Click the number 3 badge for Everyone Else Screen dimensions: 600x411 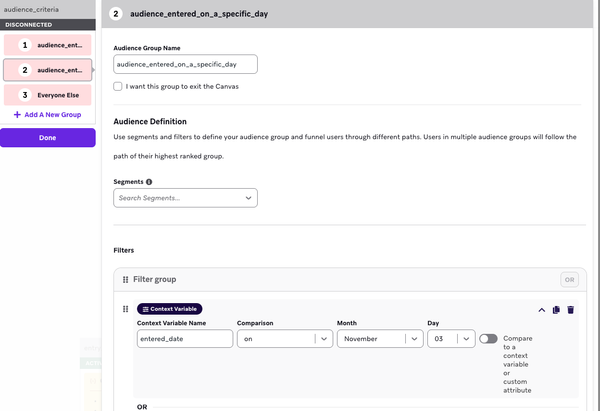24,95
